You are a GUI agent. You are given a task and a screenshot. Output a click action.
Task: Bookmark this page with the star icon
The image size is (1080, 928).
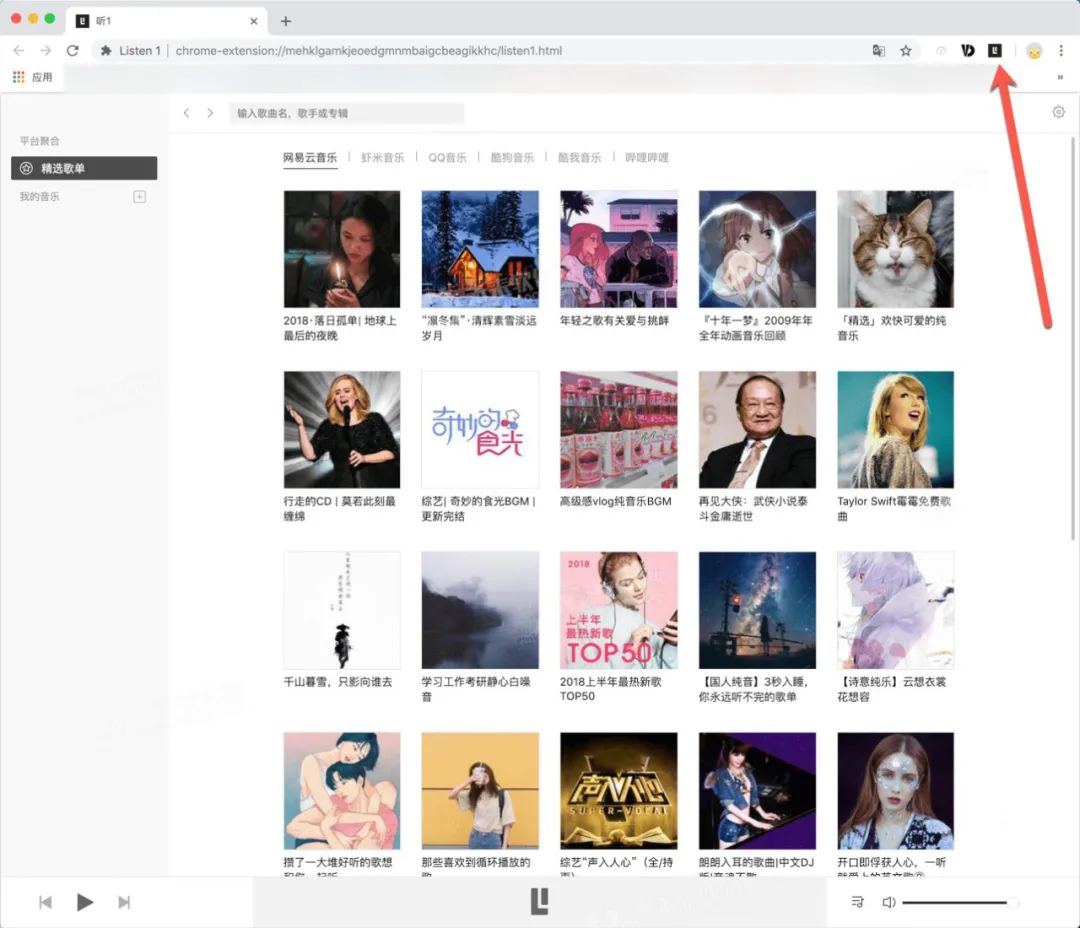coord(906,50)
